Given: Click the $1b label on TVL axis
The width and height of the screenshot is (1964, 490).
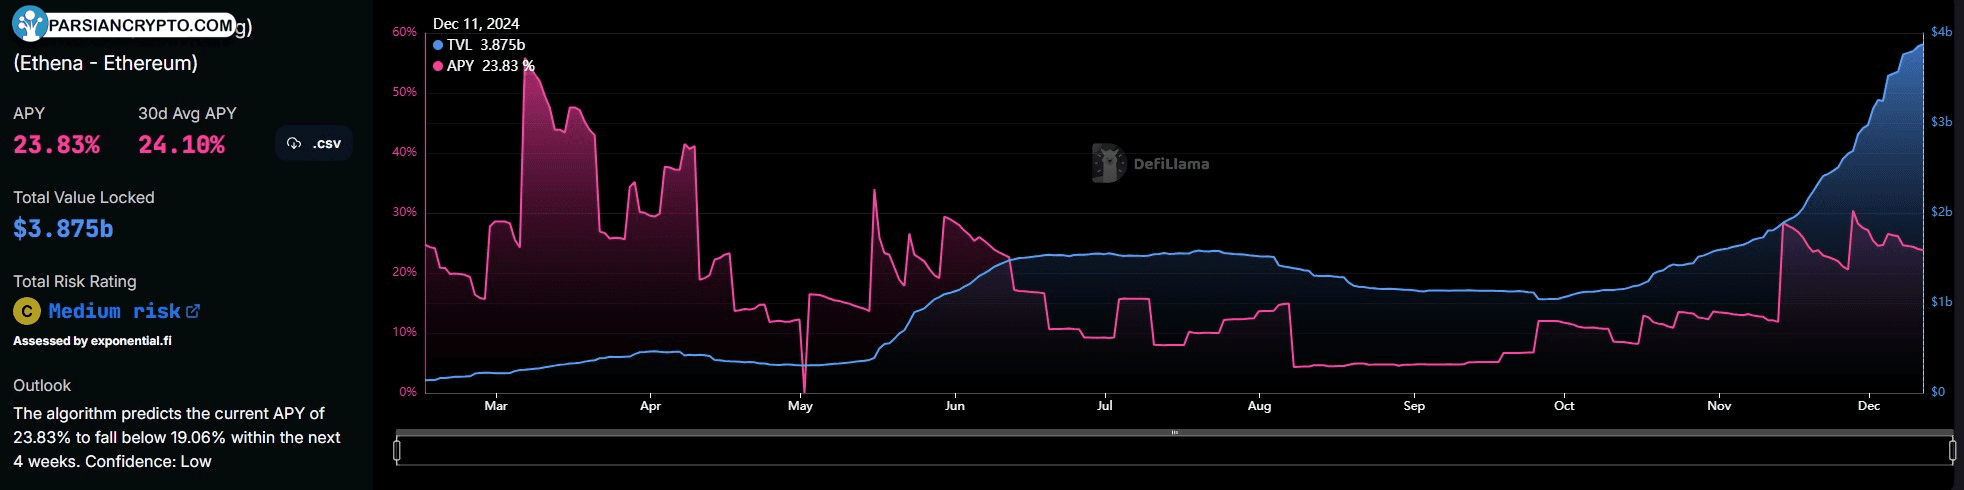Looking at the screenshot, I should tap(1941, 302).
